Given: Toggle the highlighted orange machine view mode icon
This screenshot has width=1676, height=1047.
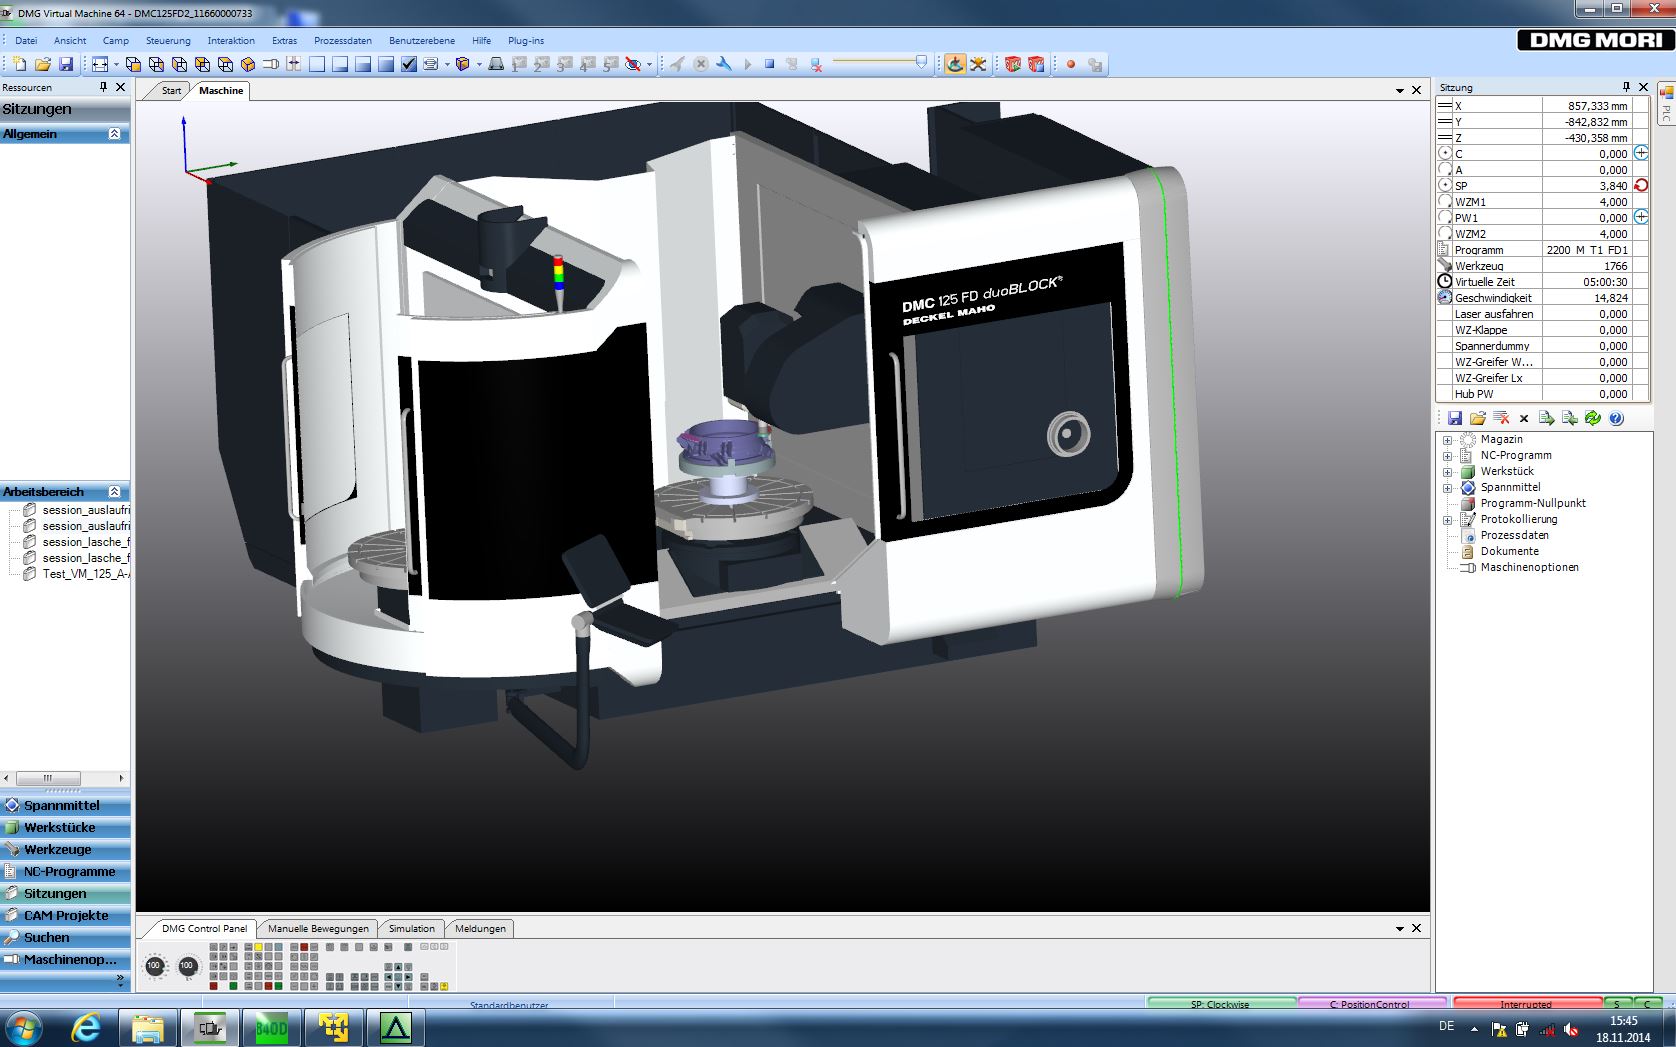Looking at the screenshot, I should [957, 66].
